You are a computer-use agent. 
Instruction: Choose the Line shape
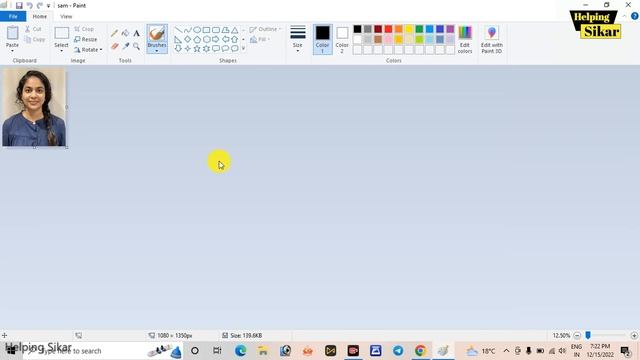178,30
